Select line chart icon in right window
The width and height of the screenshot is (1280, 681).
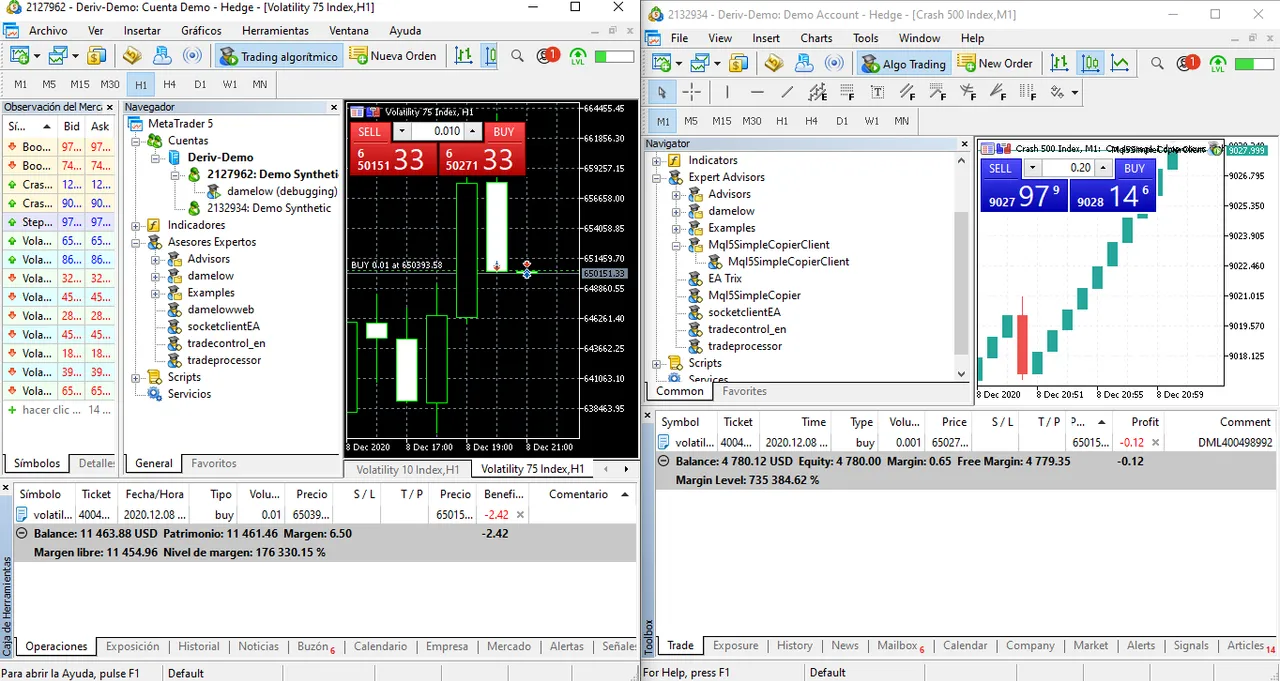[x=1119, y=63]
